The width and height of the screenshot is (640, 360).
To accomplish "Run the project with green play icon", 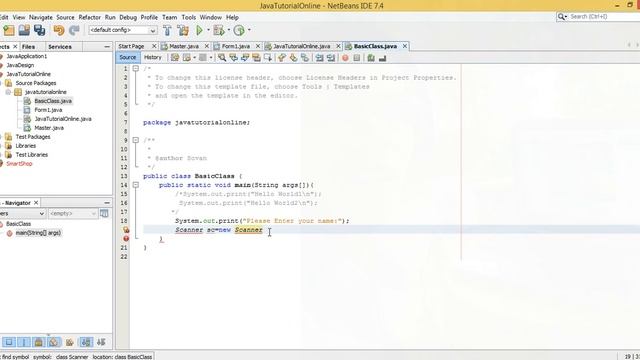I will point(200,30).
